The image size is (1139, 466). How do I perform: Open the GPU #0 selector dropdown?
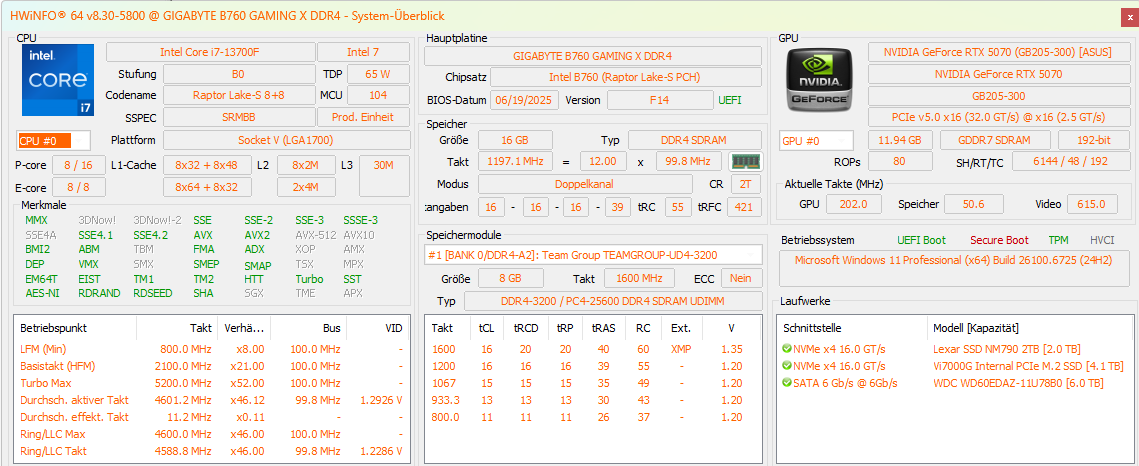pyautogui.click(x=816, y=141)
